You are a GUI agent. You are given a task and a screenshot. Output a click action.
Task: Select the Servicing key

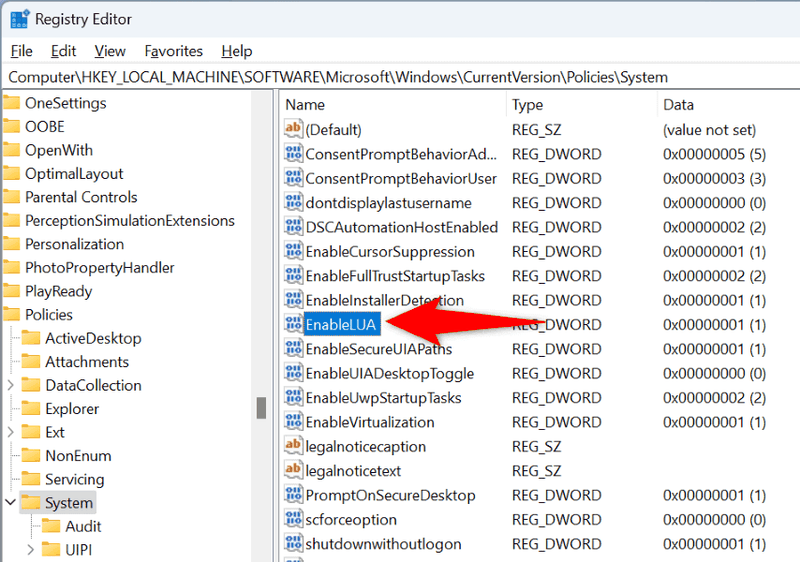pyautogui.click(x=74, y=479)
